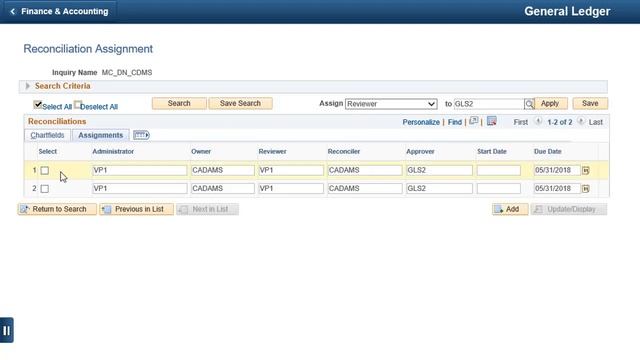Click row 2 Start Date field
The image size is (640, 360).
click(x=499, y=189)
